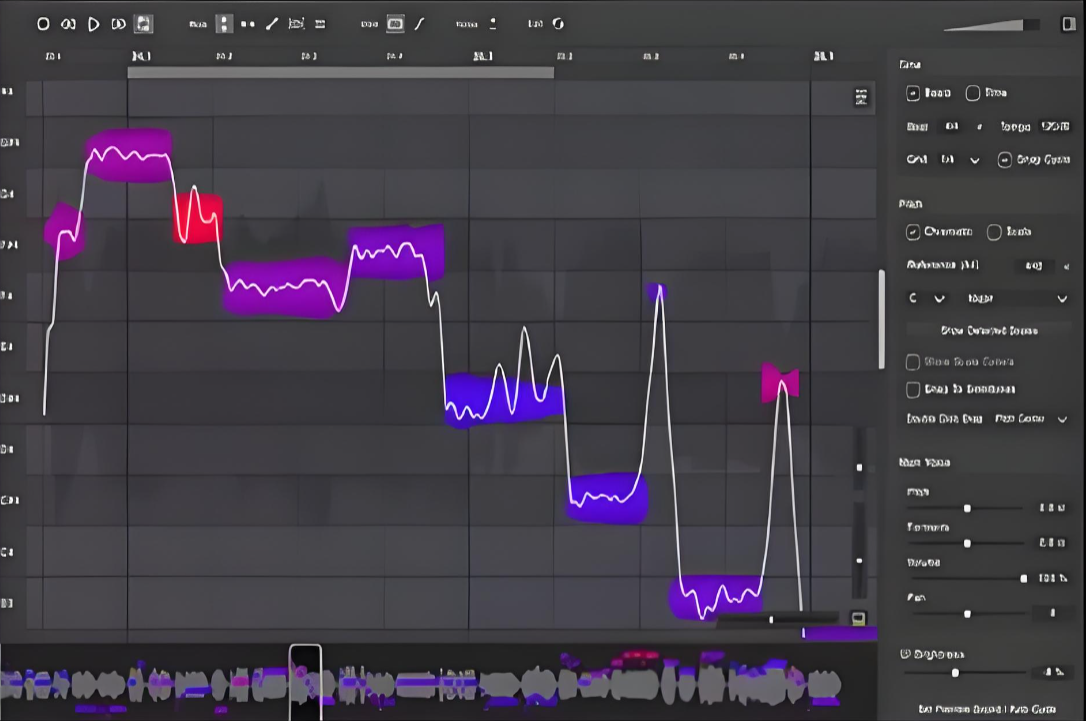Image resolution: width=1086 pixels, height=721 pixels.
Task: Click the highlighted rounded box icon beside the slash tool
Action: 395,24
